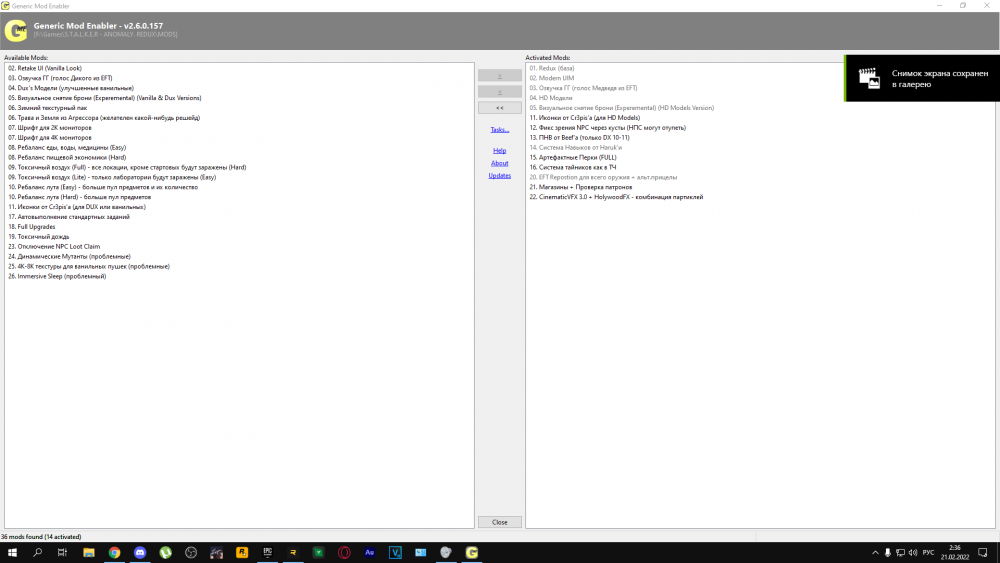Select activated '21. Магазины + Проверка патронов'
This screenshot has height=563, width=1000.
click(x=580, y=187)
